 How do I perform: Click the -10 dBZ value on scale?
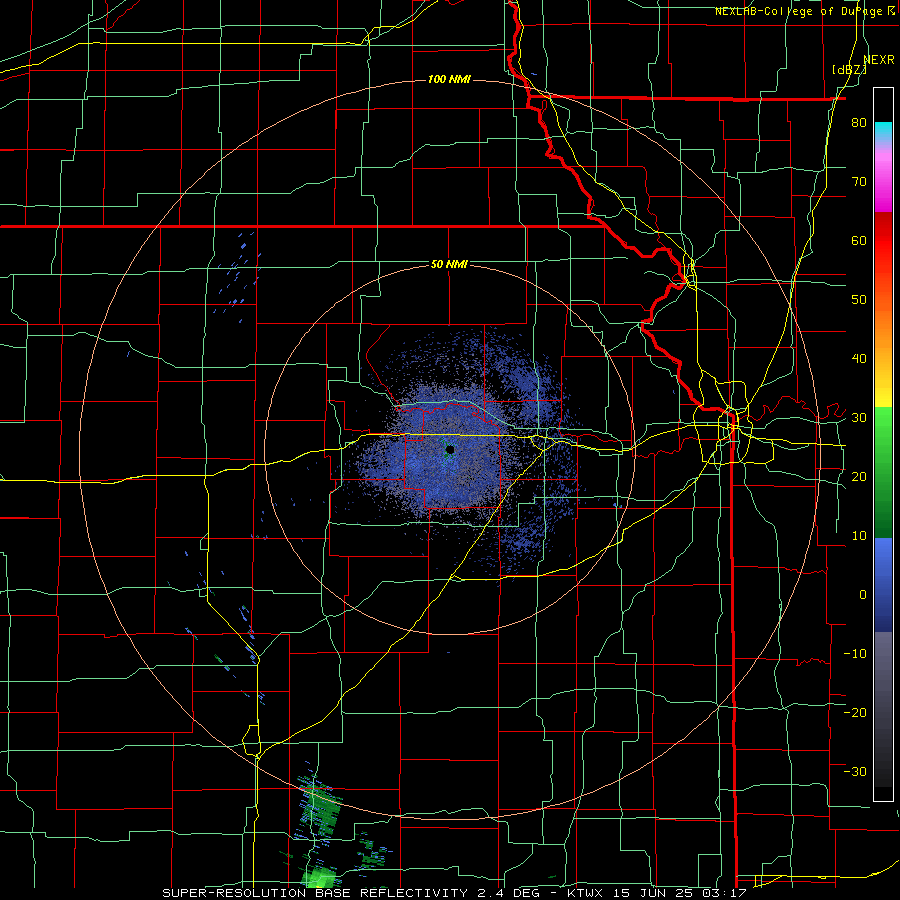(x=855, y=653)
